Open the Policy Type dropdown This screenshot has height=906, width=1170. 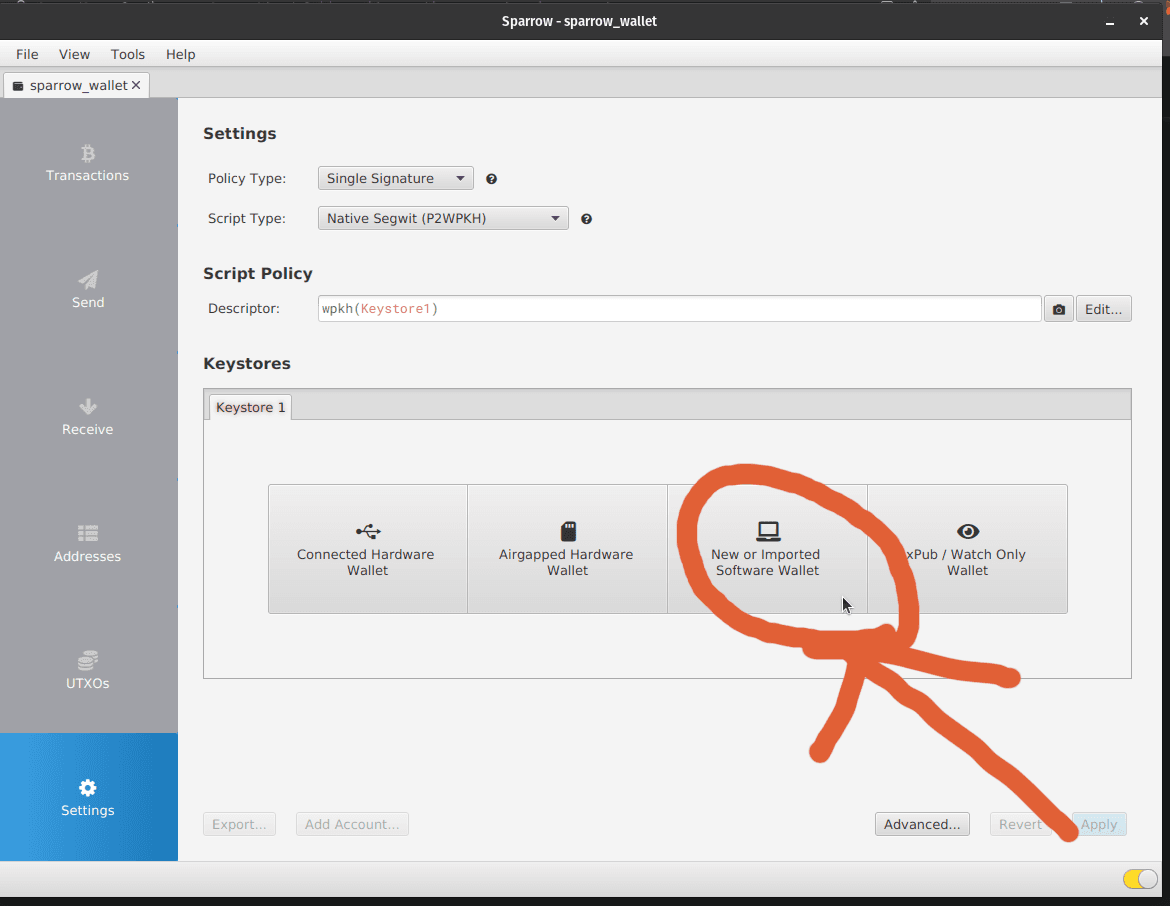[395, 178]
